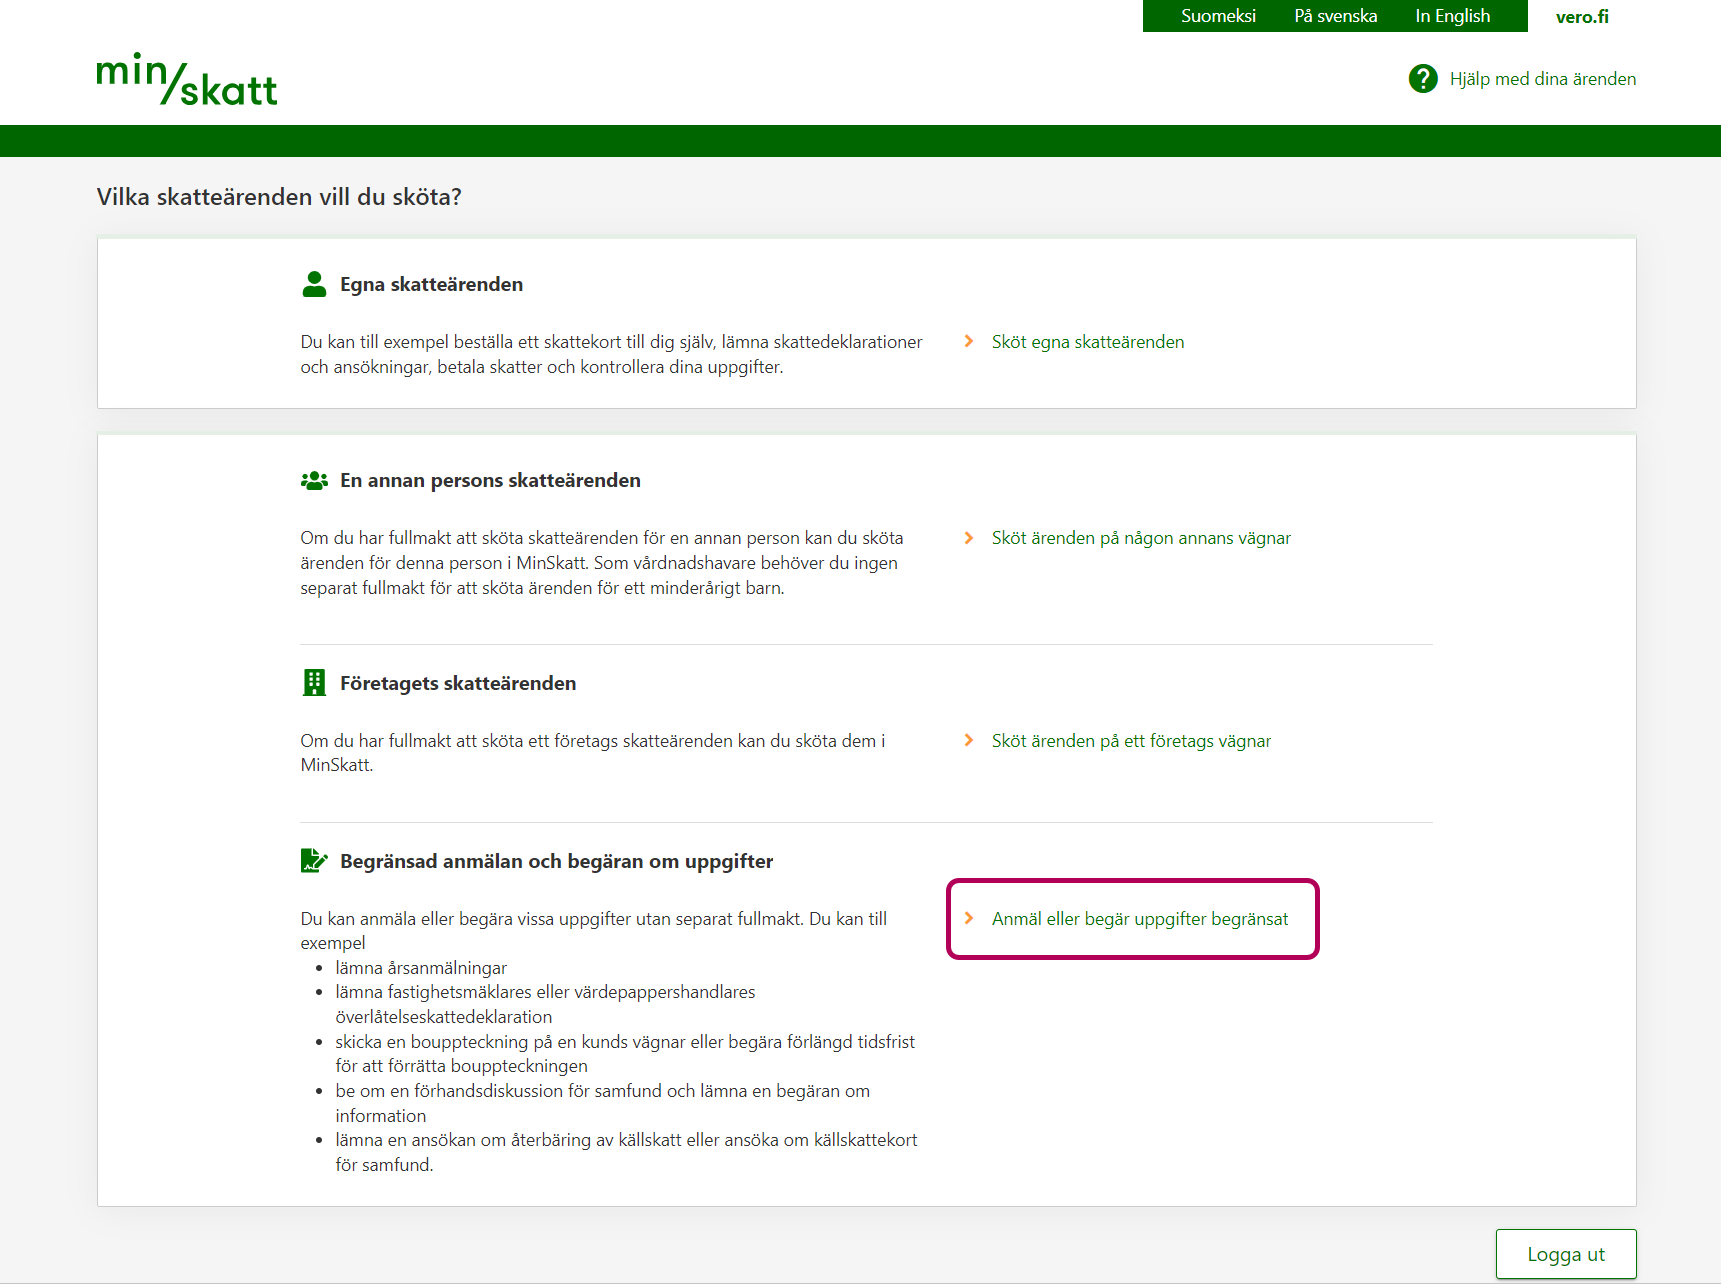This screenshot has width=1721, height=1284.
Task: Click the building icon beside Företagets skatteärenden
Action: tap(314, 683)
